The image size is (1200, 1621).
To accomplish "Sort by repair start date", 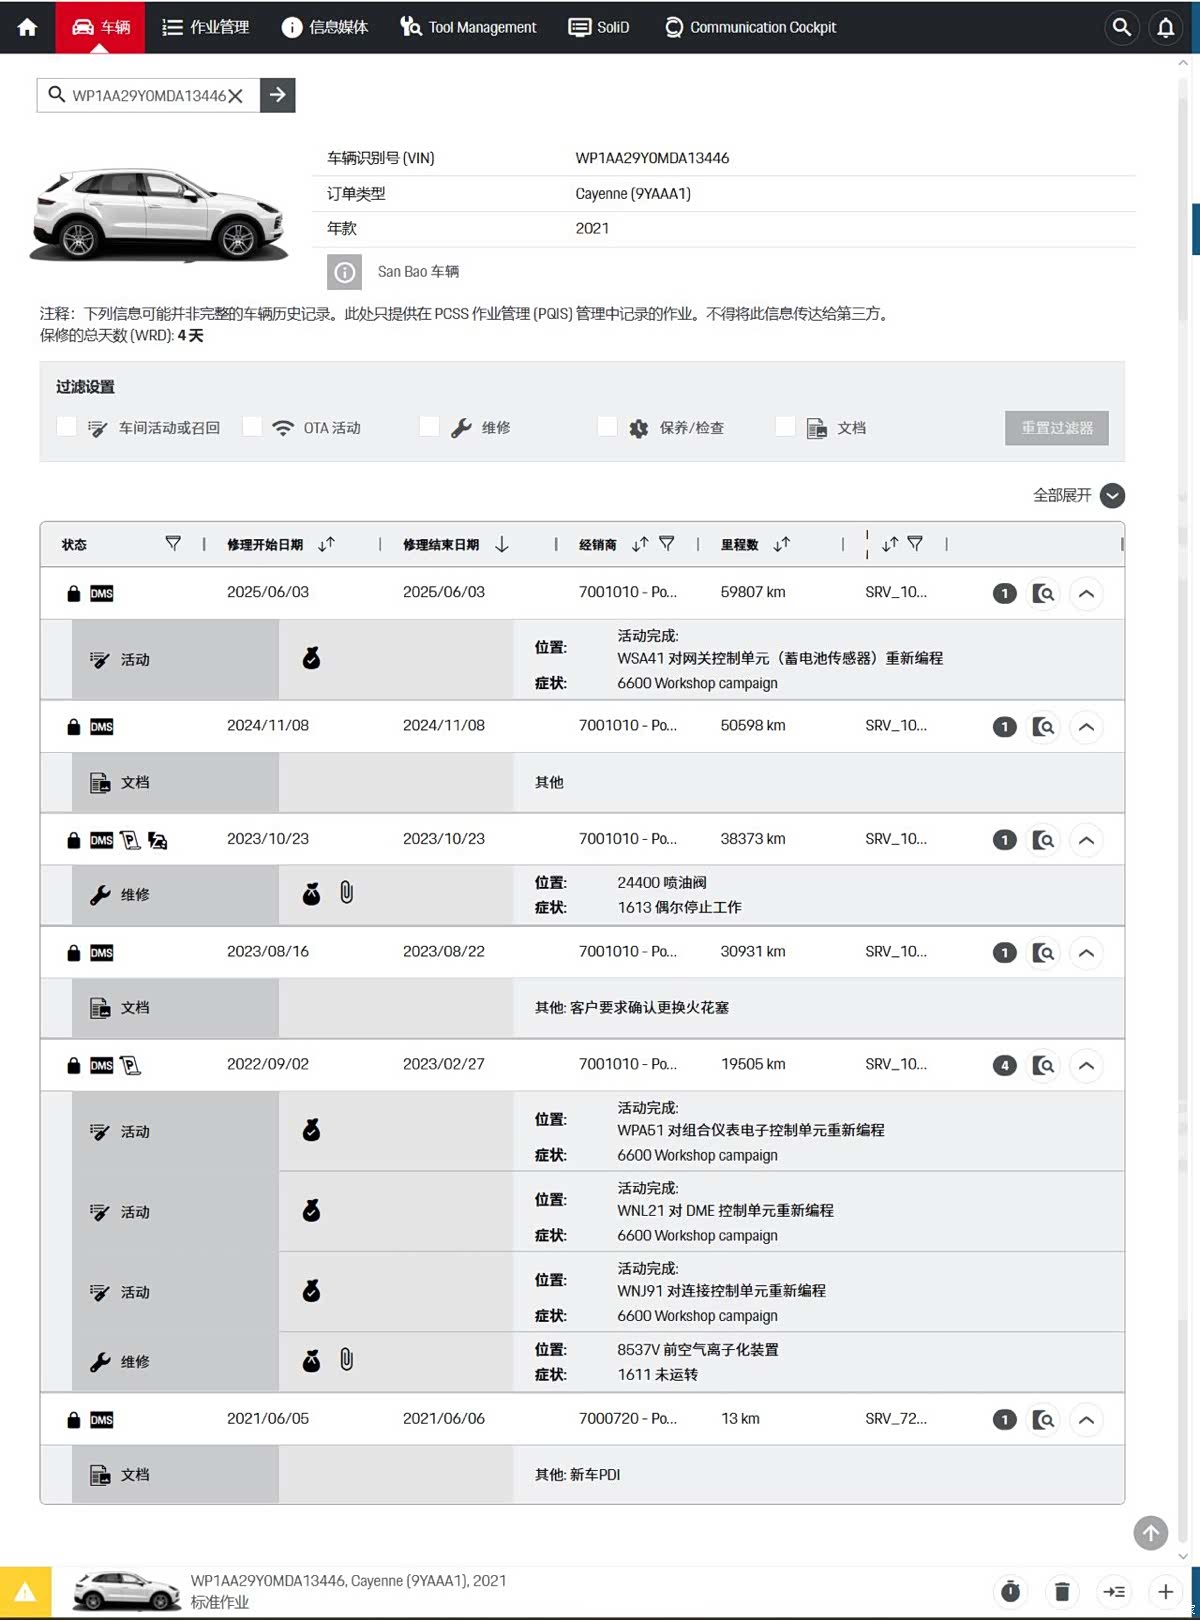I will [x=327, y=544].
